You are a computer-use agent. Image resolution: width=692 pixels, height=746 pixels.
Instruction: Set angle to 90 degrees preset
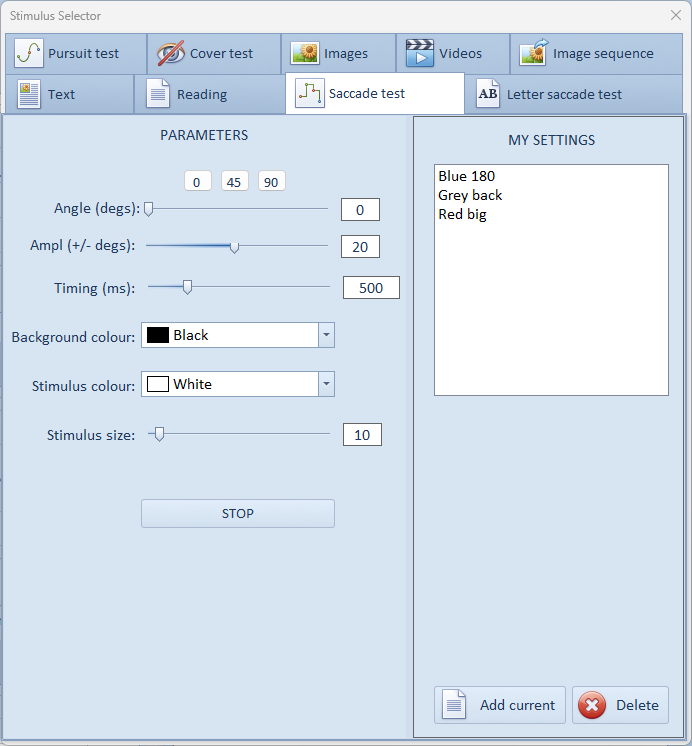point(271,181)
